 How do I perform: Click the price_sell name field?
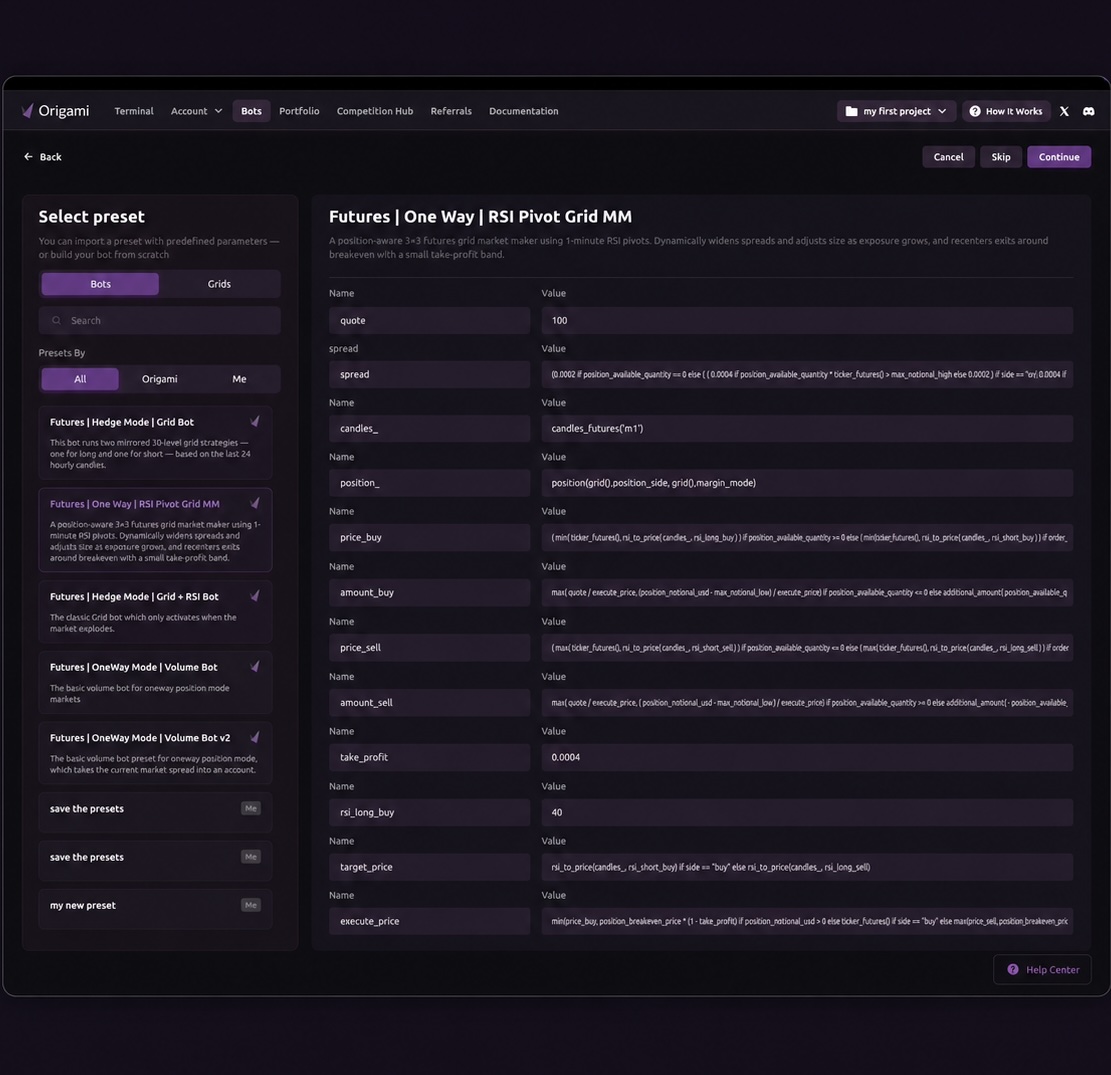[429, 648]
